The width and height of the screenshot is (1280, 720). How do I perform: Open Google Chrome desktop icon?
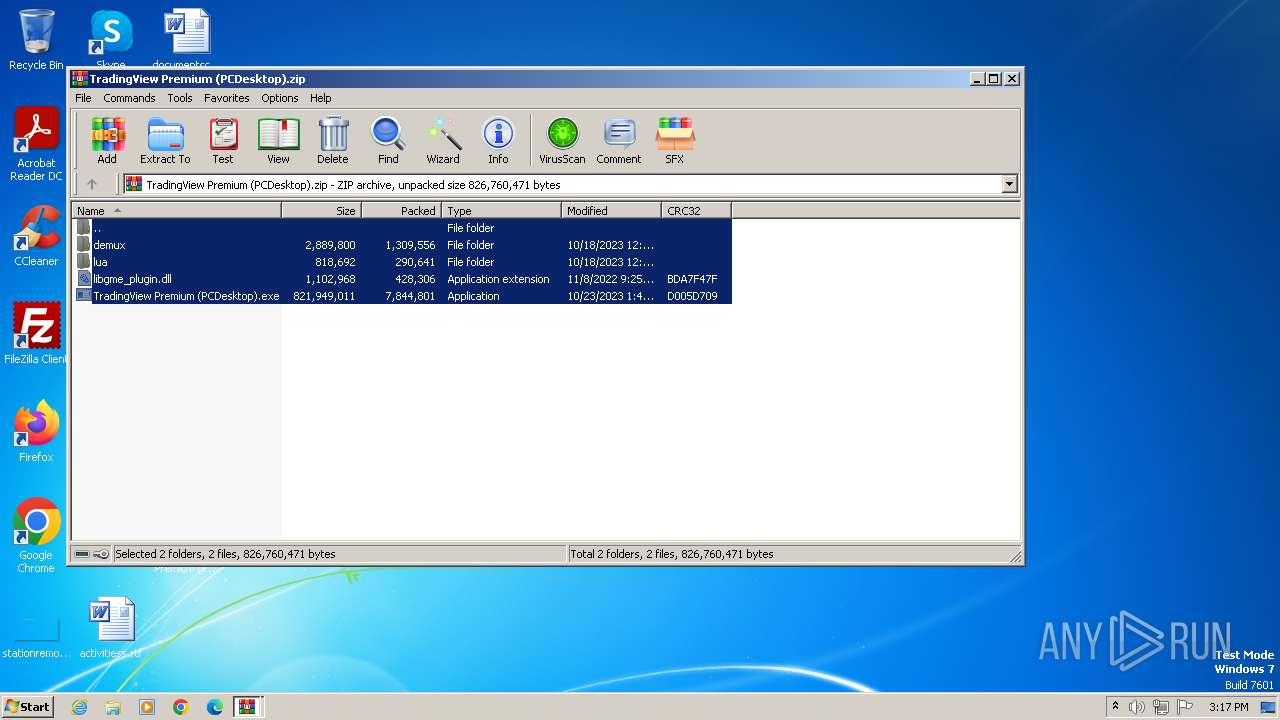point(36,536)
